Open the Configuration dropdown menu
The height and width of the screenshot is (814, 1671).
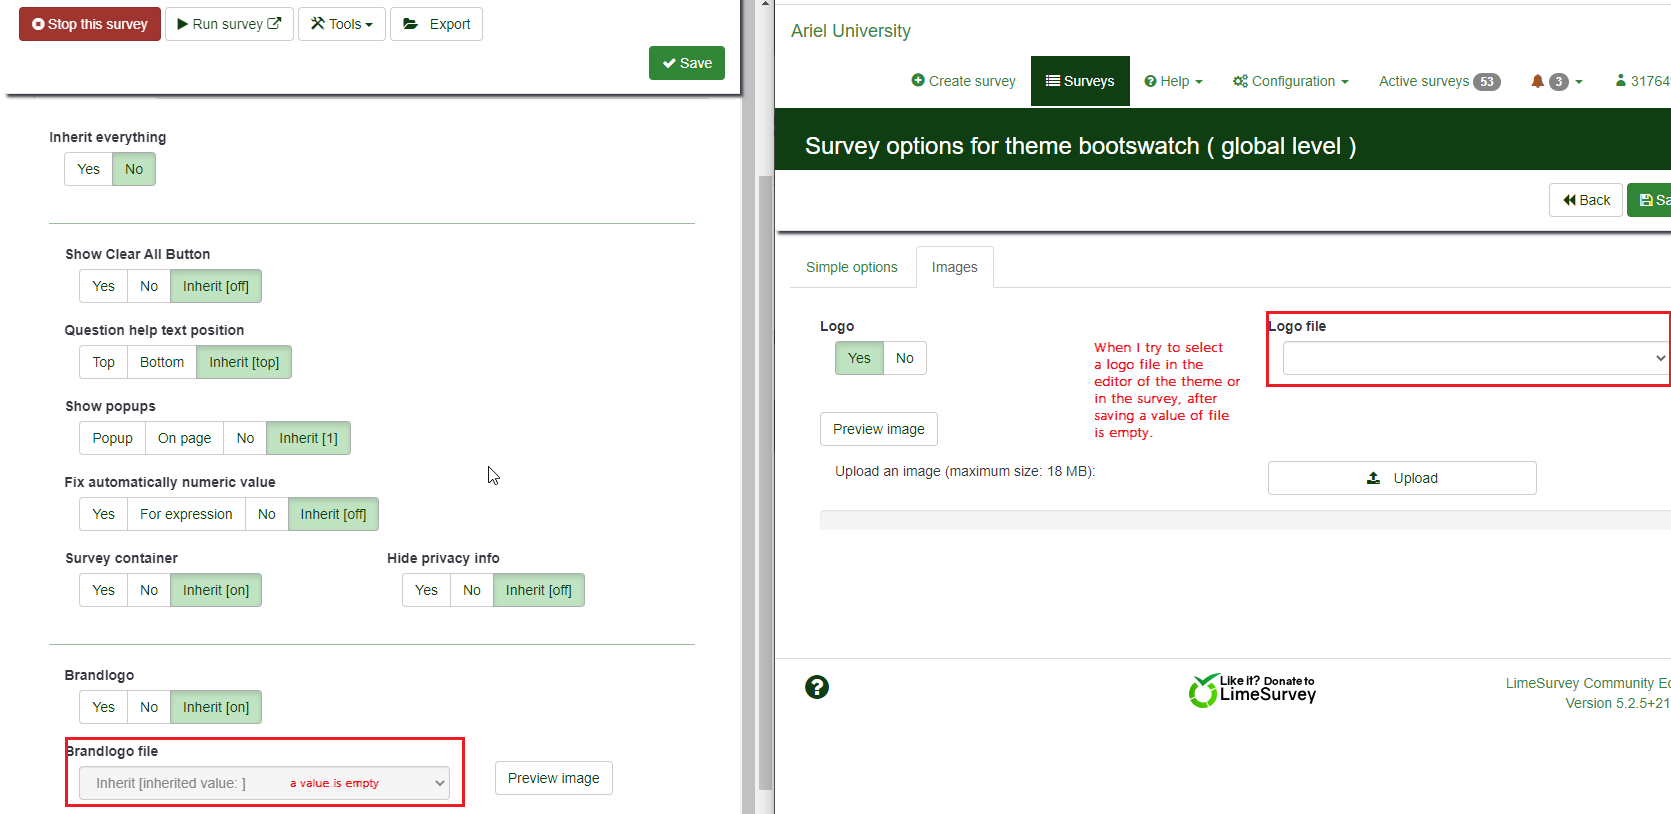click(1291, 81)
